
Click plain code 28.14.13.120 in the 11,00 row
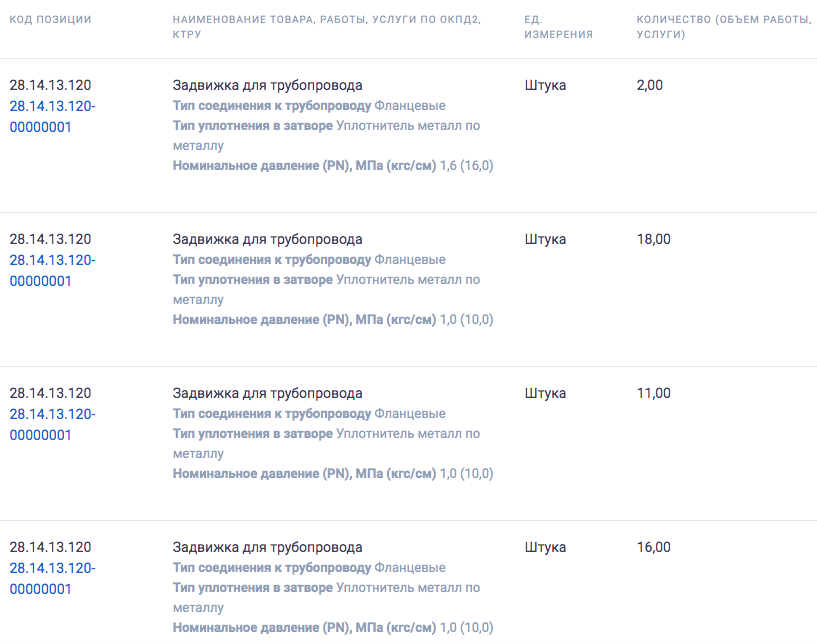50,393
